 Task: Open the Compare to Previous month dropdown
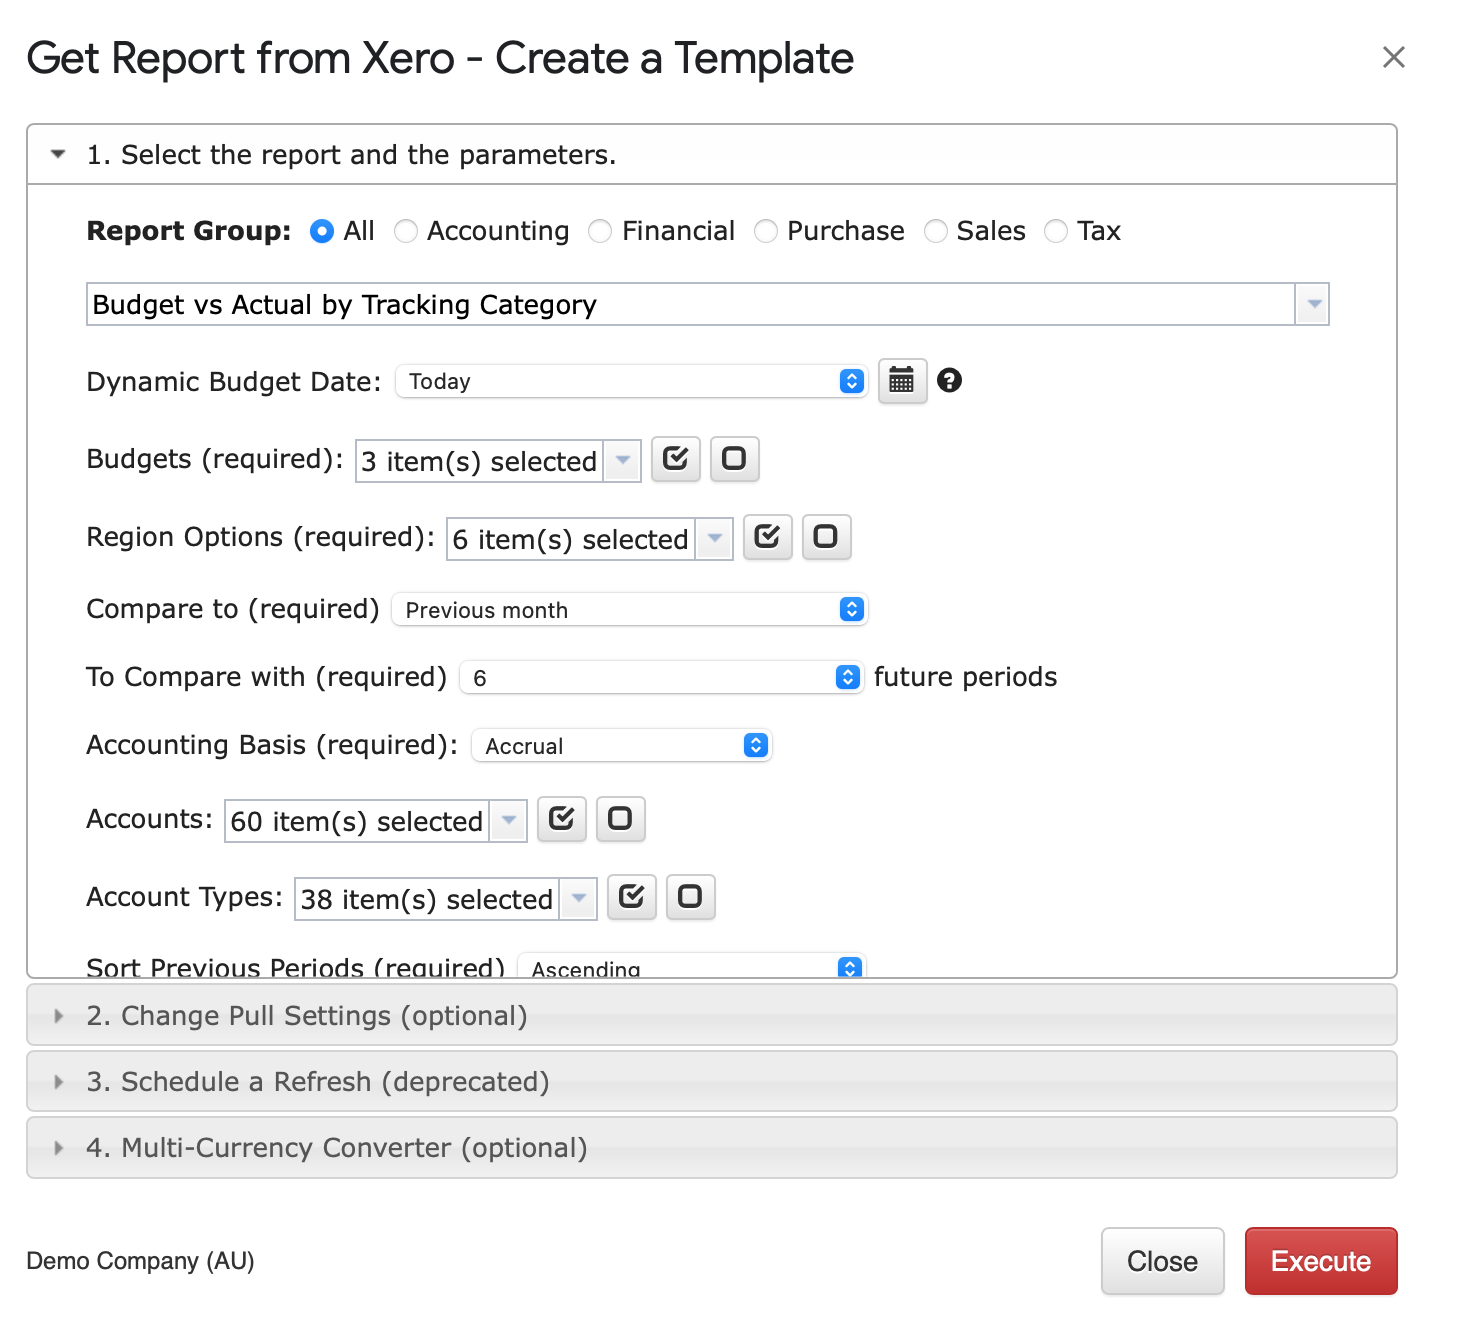pyautogui.click(x=630, y=610)
